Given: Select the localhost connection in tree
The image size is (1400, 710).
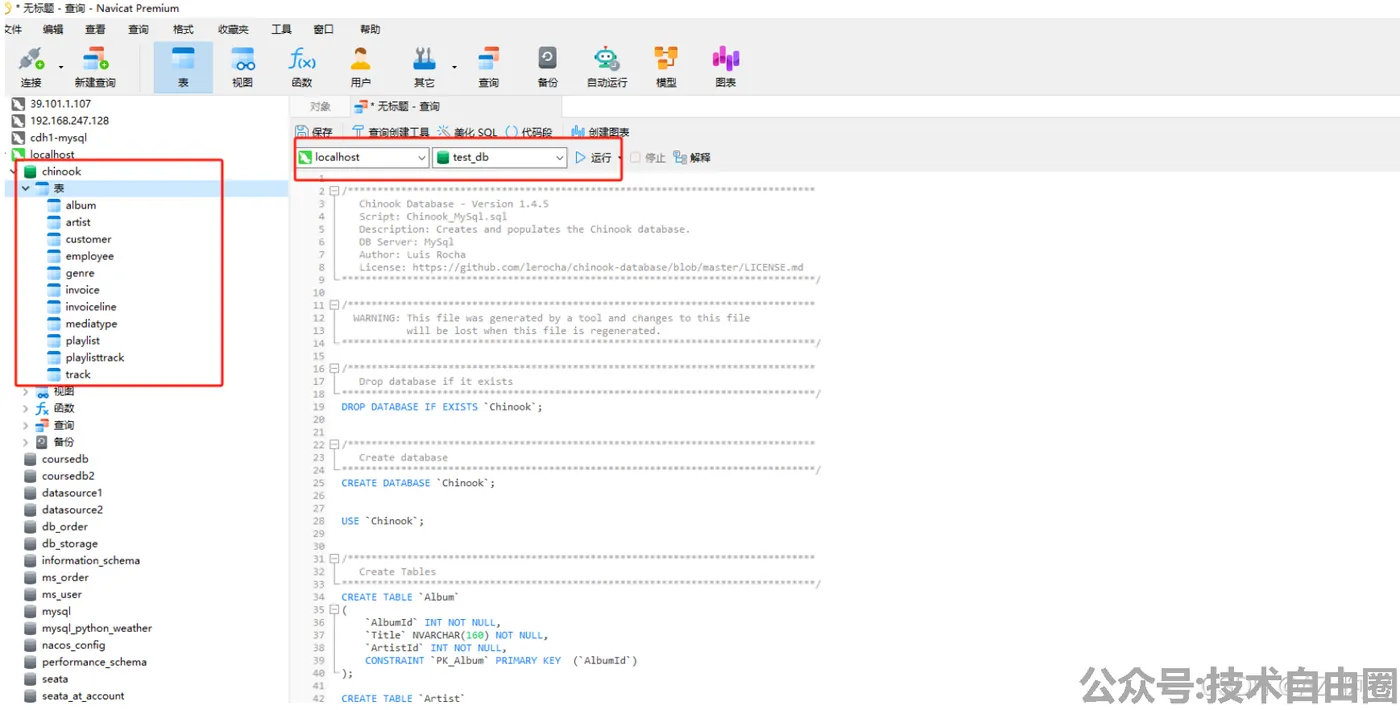Looking at the screenshot, I should (x=52, y=155).
